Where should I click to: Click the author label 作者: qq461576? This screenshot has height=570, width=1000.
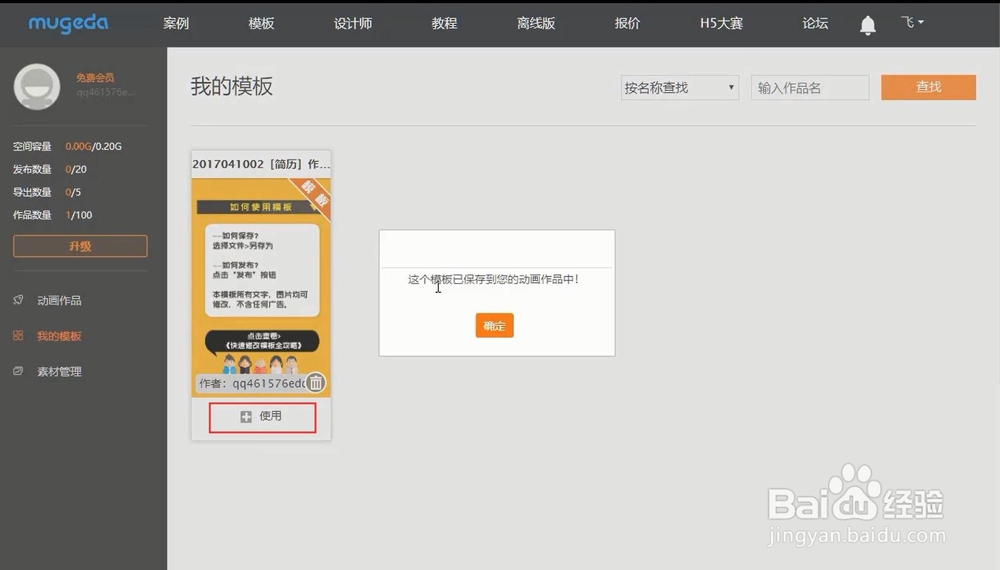(252, 383)
